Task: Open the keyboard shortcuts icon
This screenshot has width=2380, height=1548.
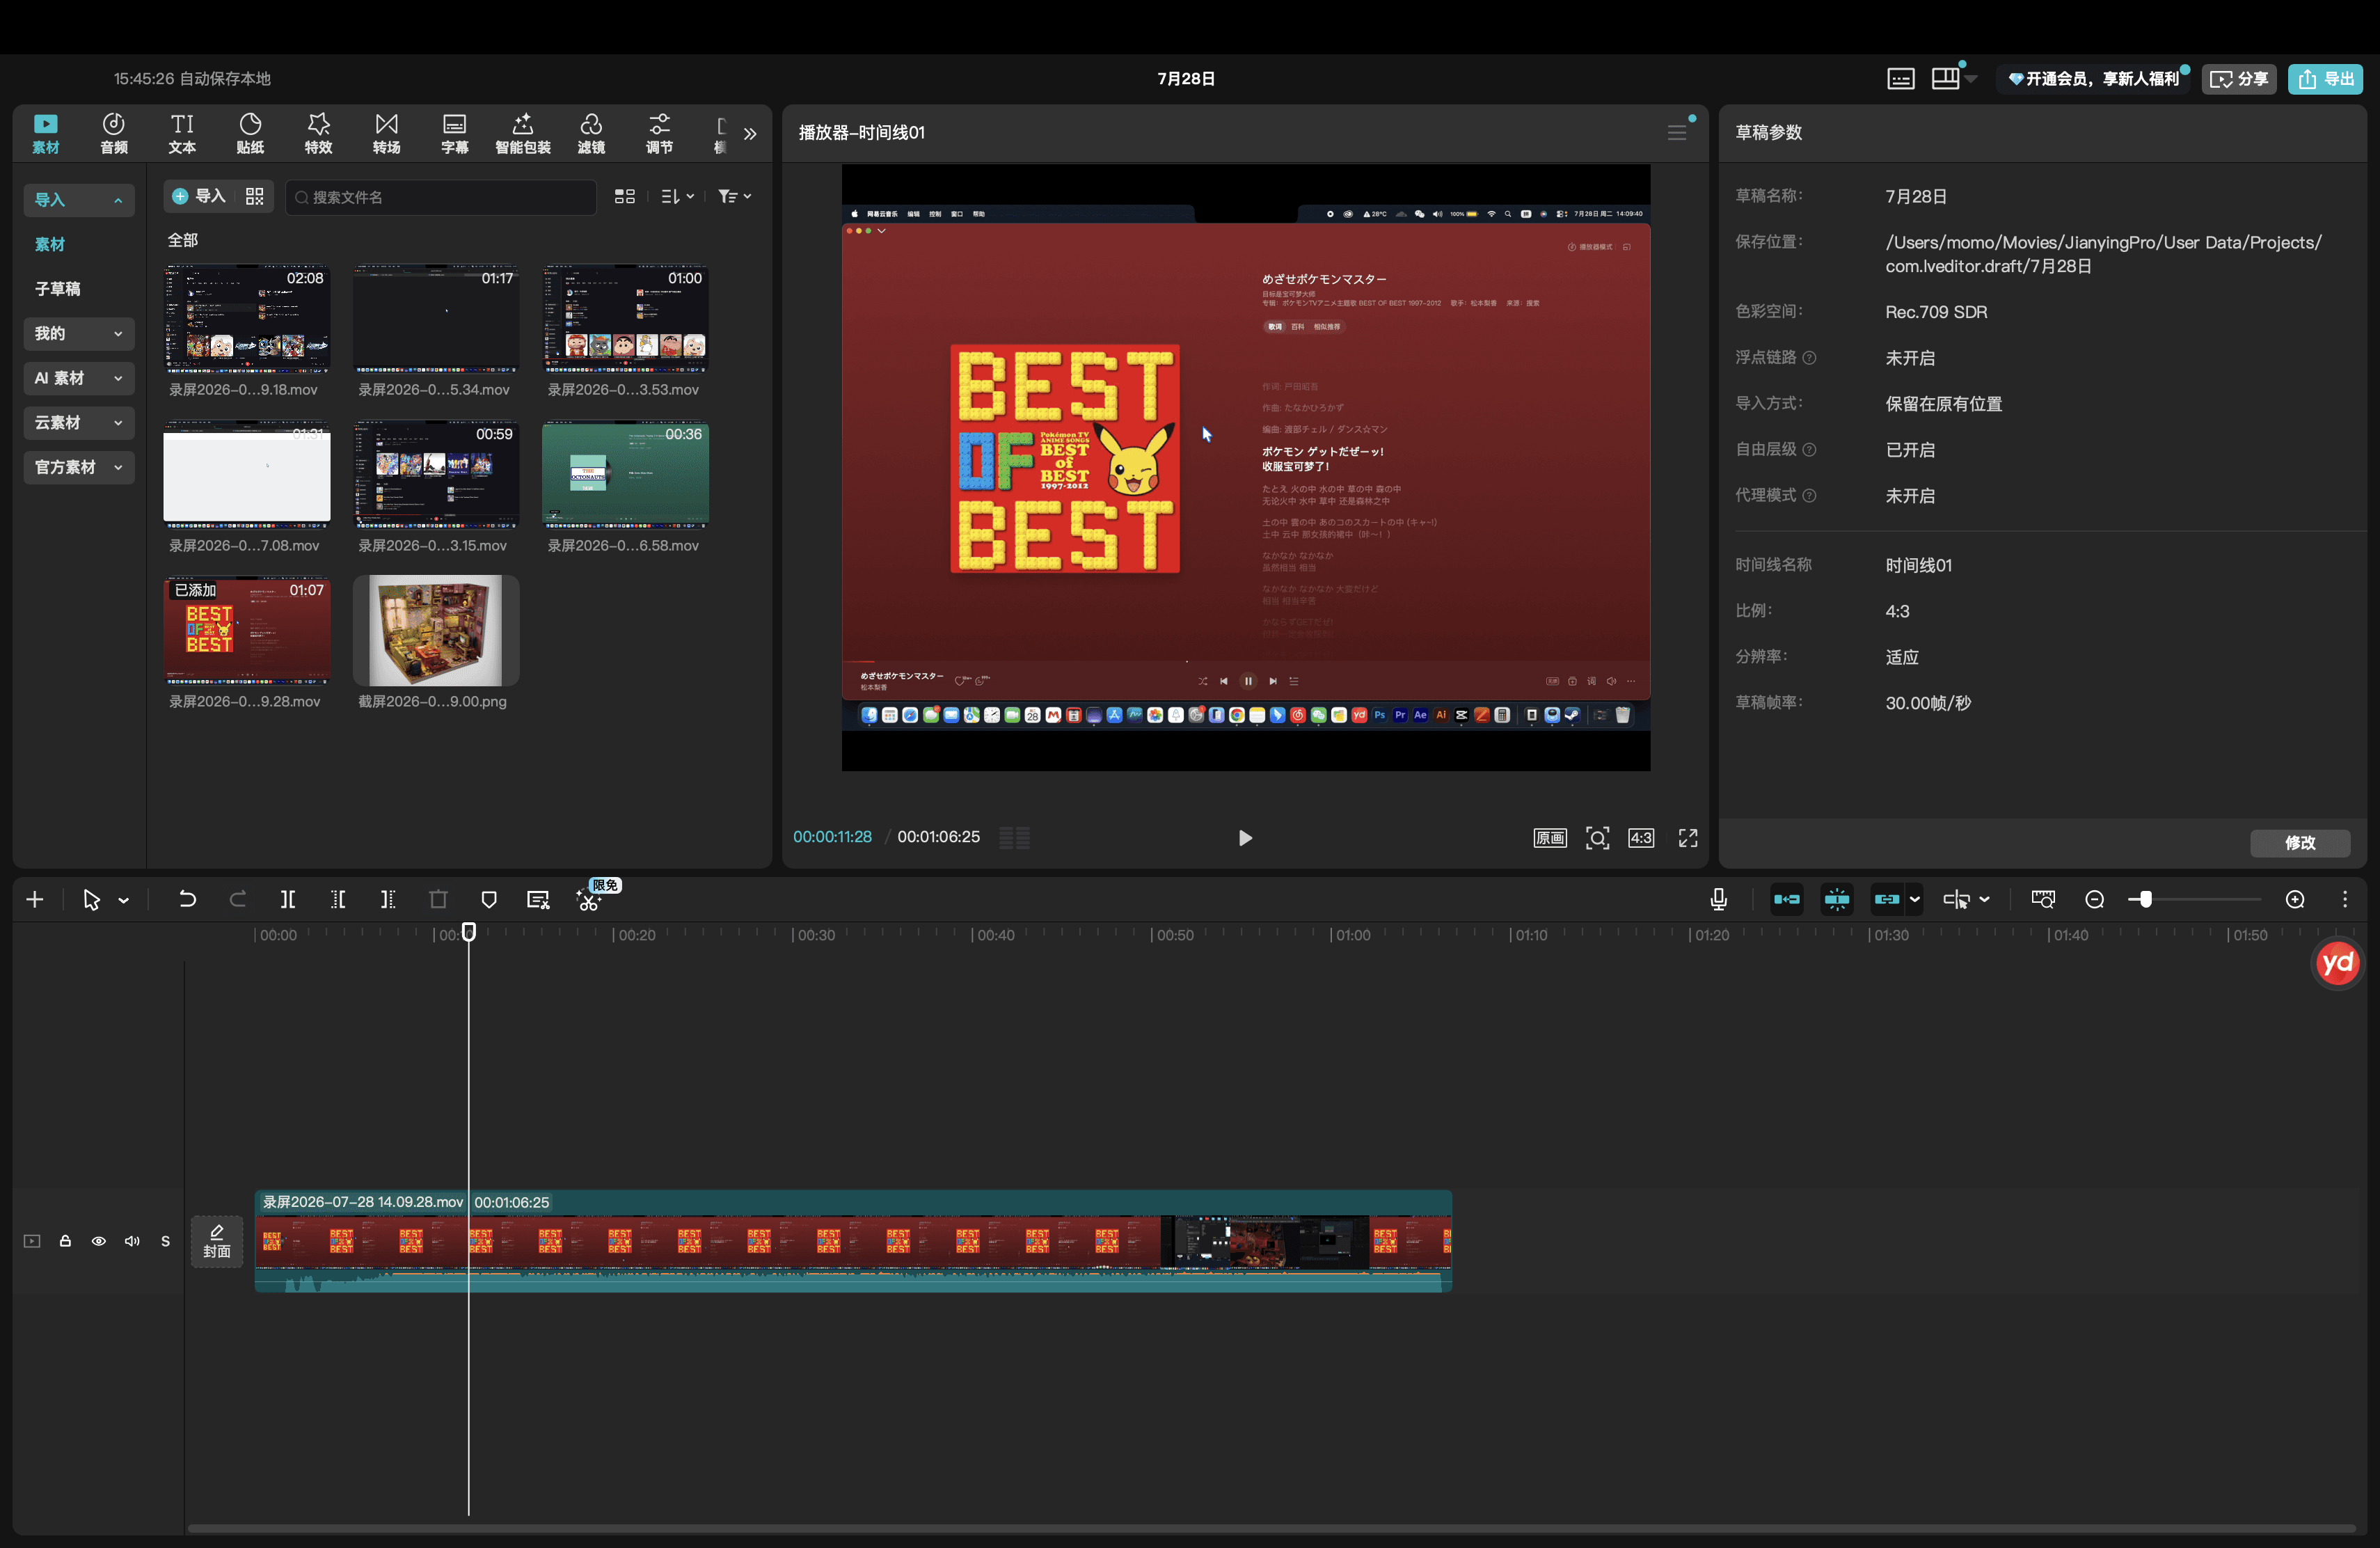Action: 1901,79
